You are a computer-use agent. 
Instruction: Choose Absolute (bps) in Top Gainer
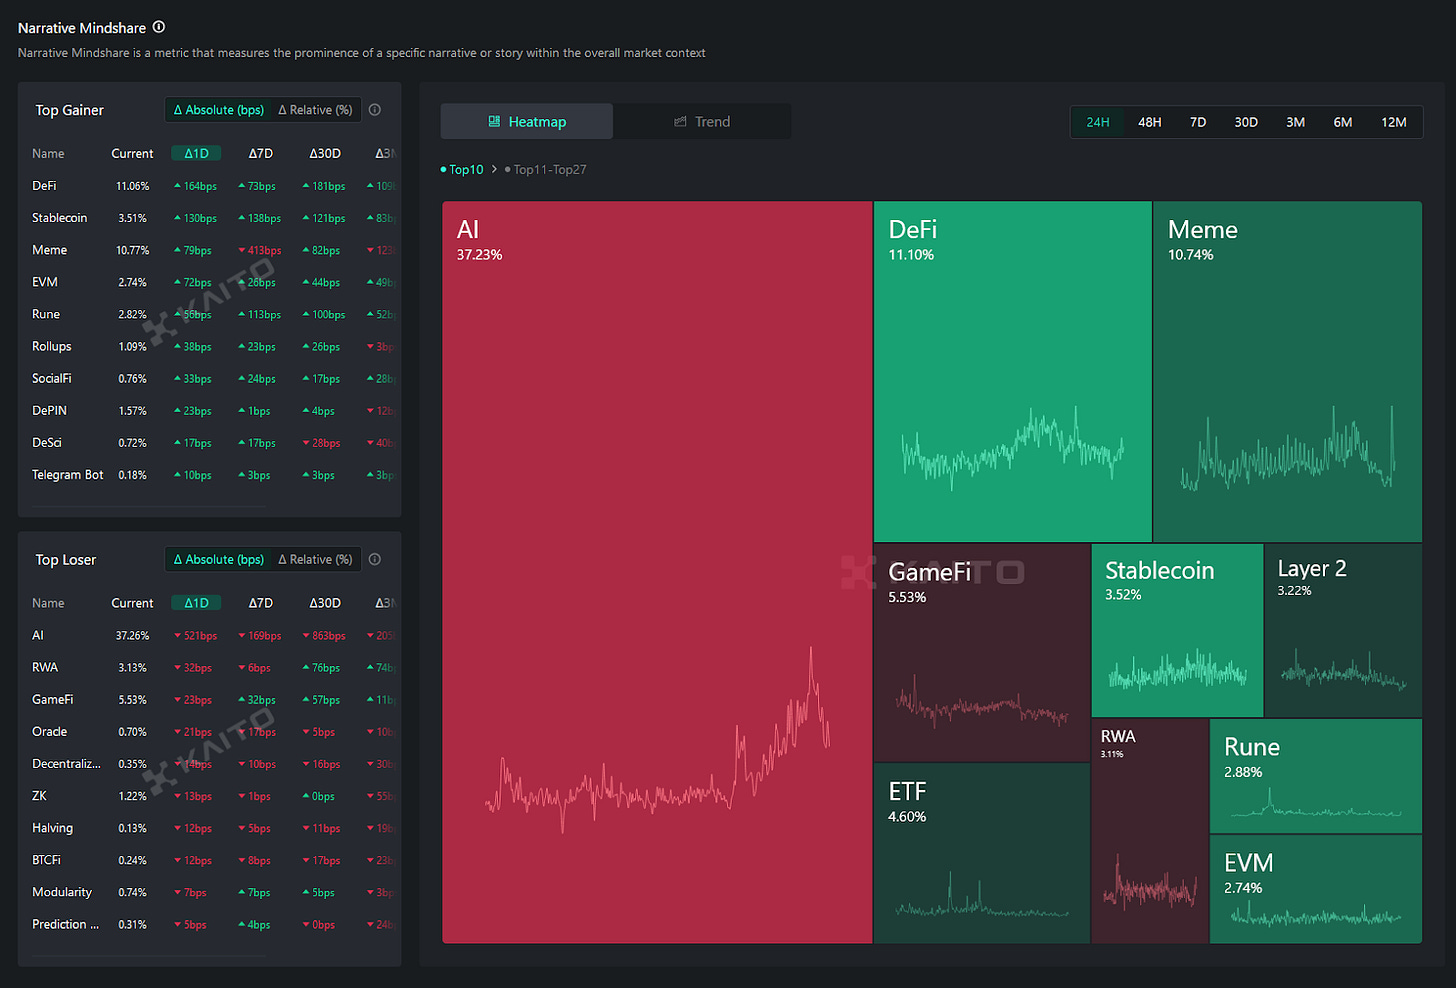click(219, 110)
